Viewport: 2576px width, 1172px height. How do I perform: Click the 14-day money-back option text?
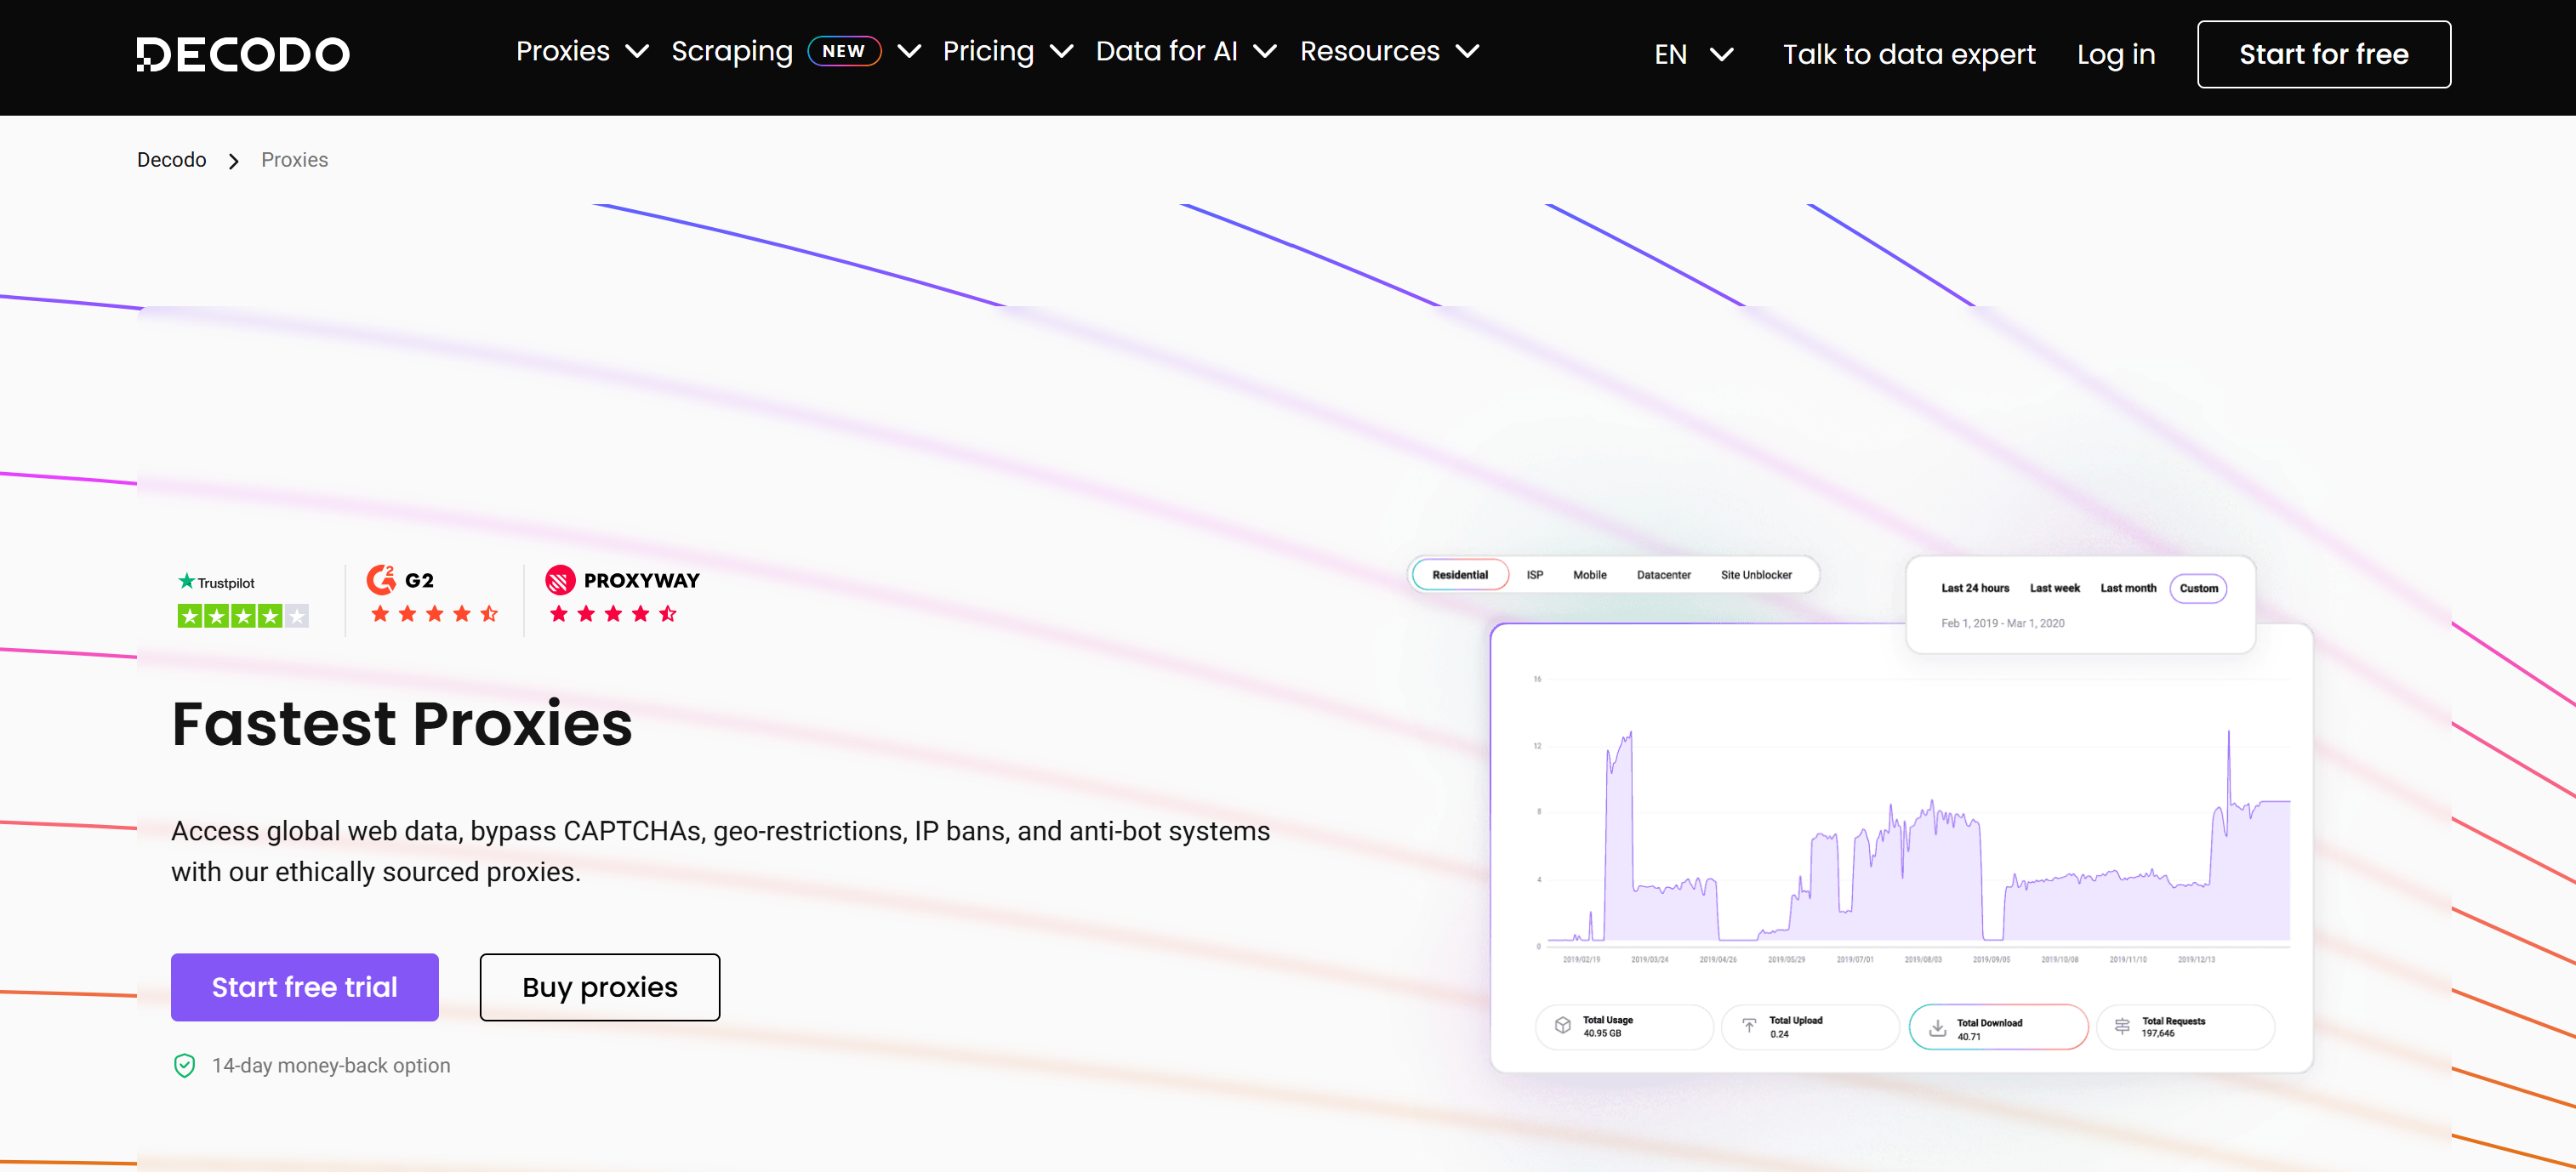click(331, 1066)
